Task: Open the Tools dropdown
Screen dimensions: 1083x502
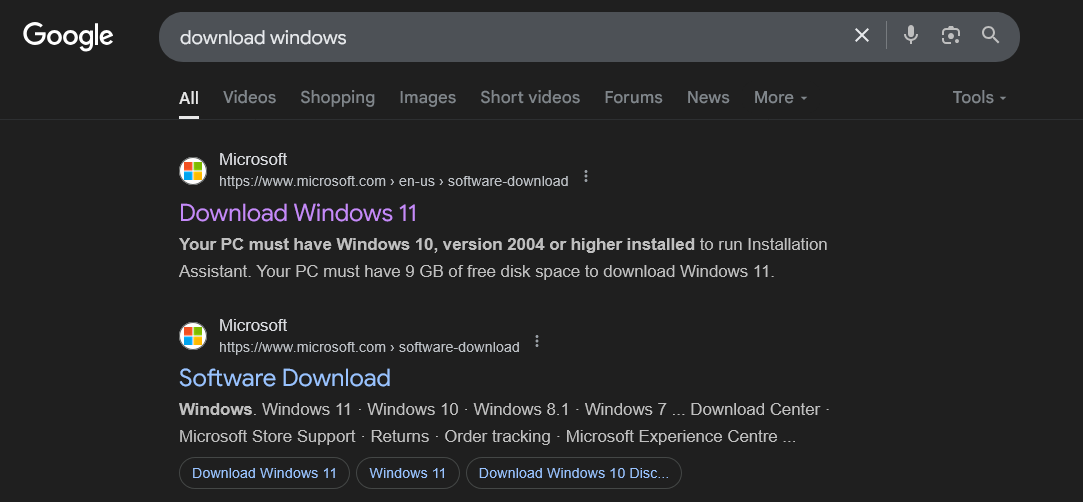Action: (979, 97)
